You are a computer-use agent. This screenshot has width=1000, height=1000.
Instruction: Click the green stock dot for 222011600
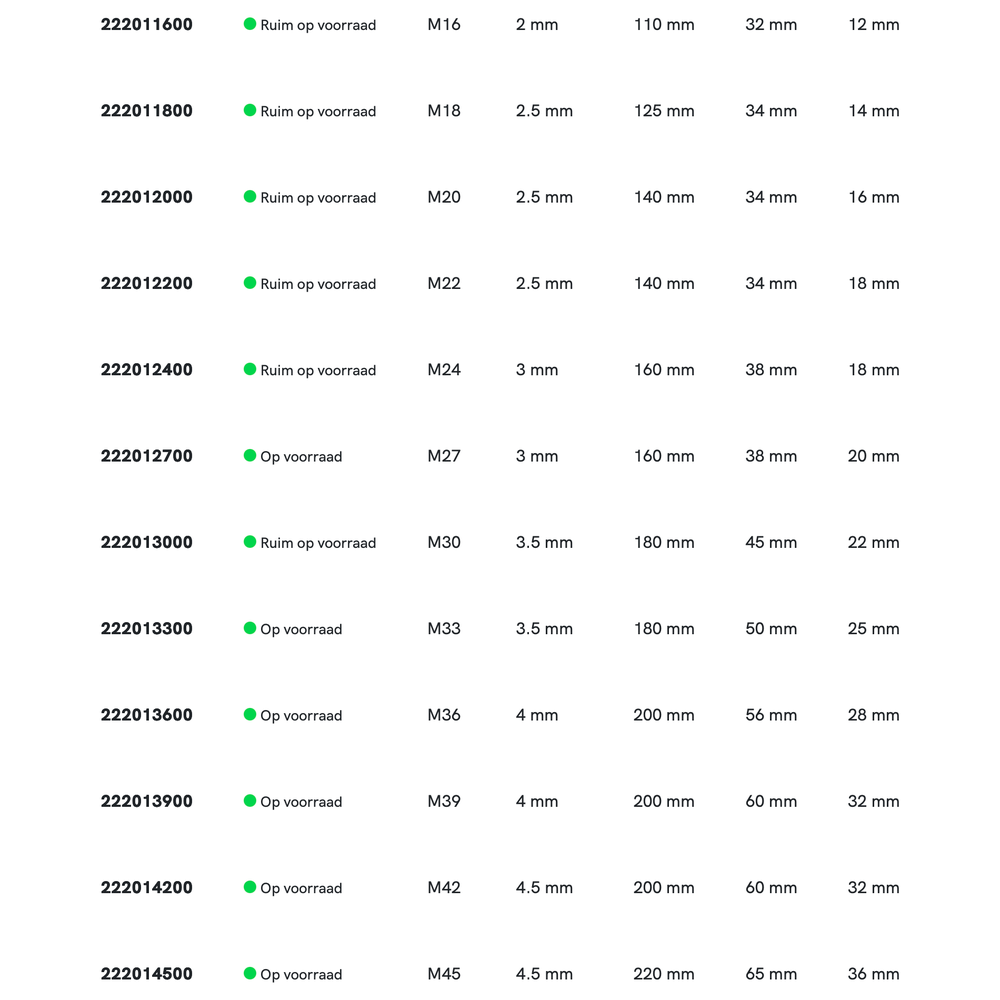pyautogui.click(x=250, y=24)
